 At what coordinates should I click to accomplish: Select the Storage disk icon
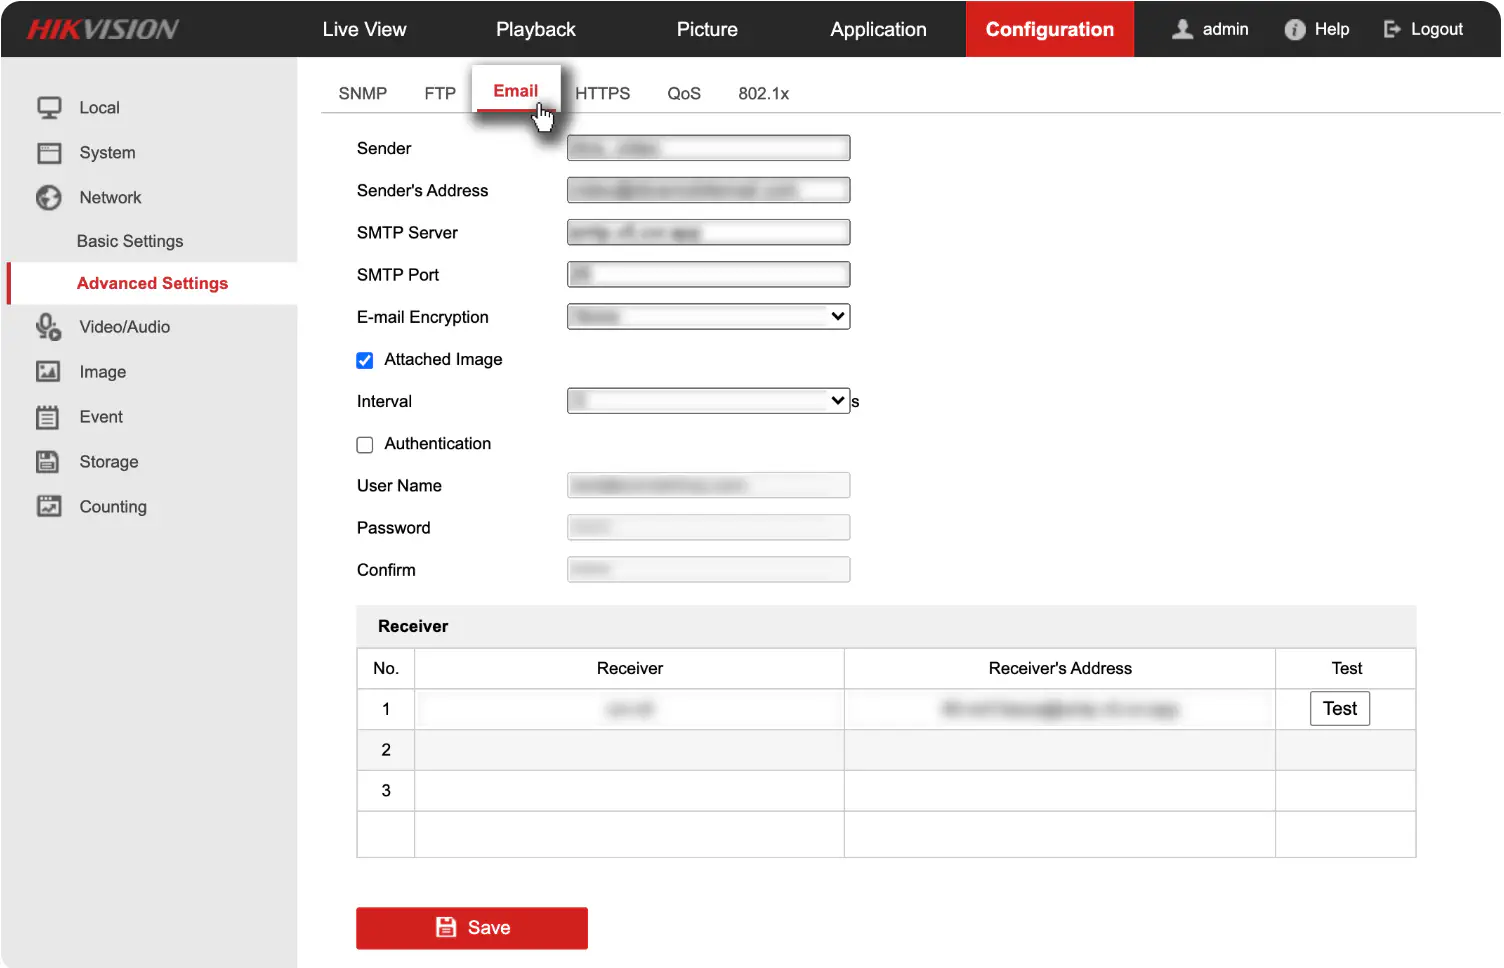point(48,462)
